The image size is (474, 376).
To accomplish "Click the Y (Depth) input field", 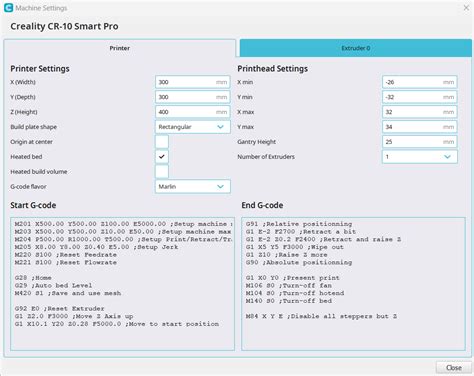I will pyautogui.click(x=193, y=97).
